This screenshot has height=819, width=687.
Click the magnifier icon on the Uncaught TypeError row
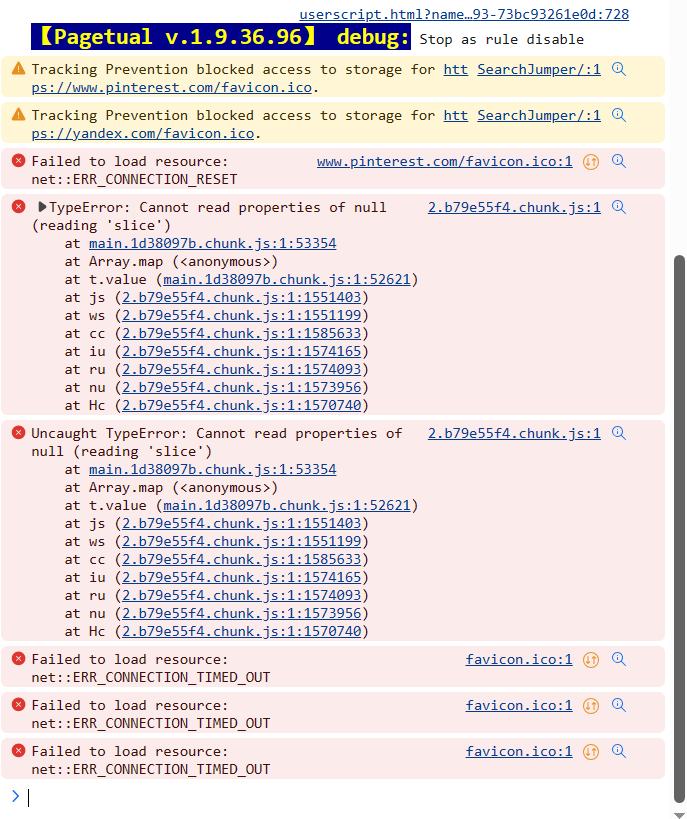pos(619,433)
